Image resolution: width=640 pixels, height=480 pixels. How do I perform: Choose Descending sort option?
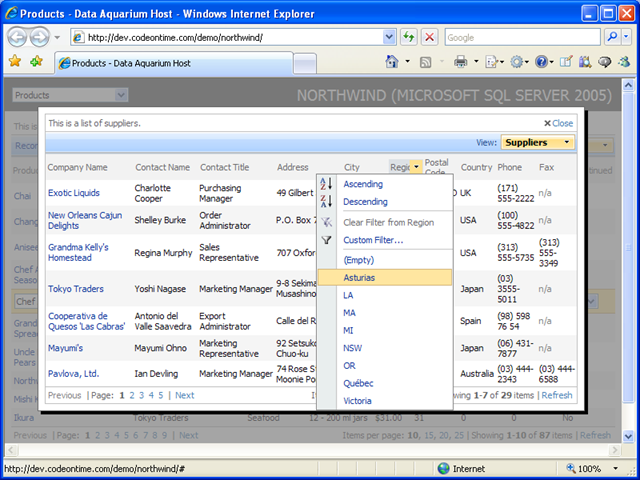point(365,202)
